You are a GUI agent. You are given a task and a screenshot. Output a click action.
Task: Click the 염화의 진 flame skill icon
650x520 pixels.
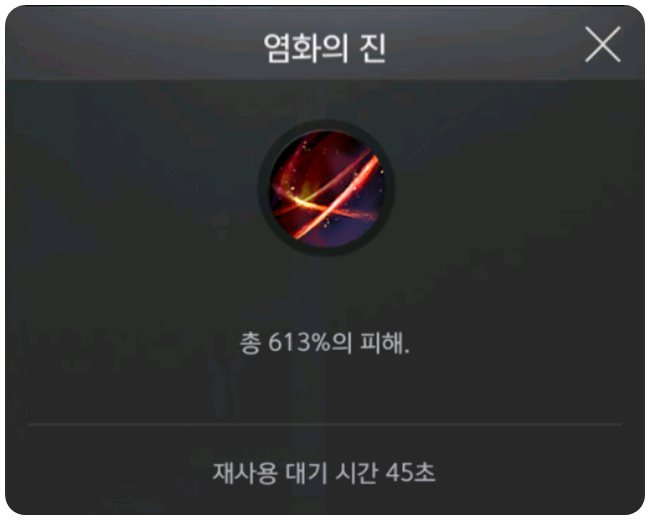point(326,188)
